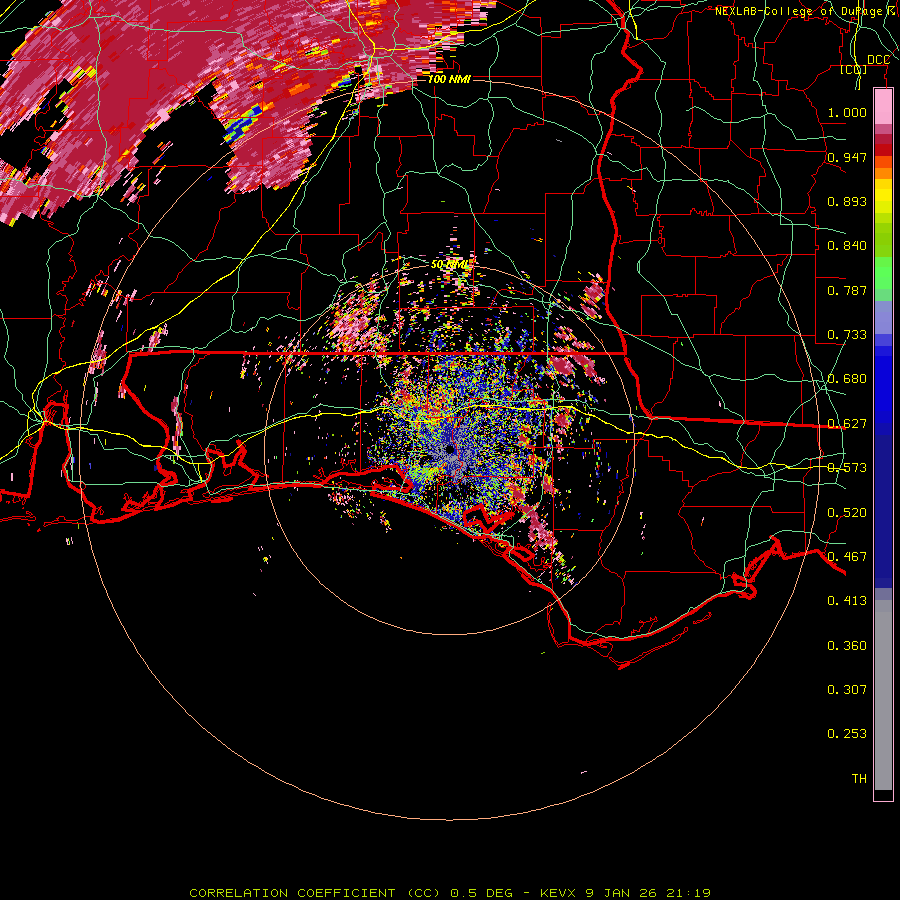Click the 100 NMI range ring label
This screenshot has width=900, height=900.
coord(449,79)
